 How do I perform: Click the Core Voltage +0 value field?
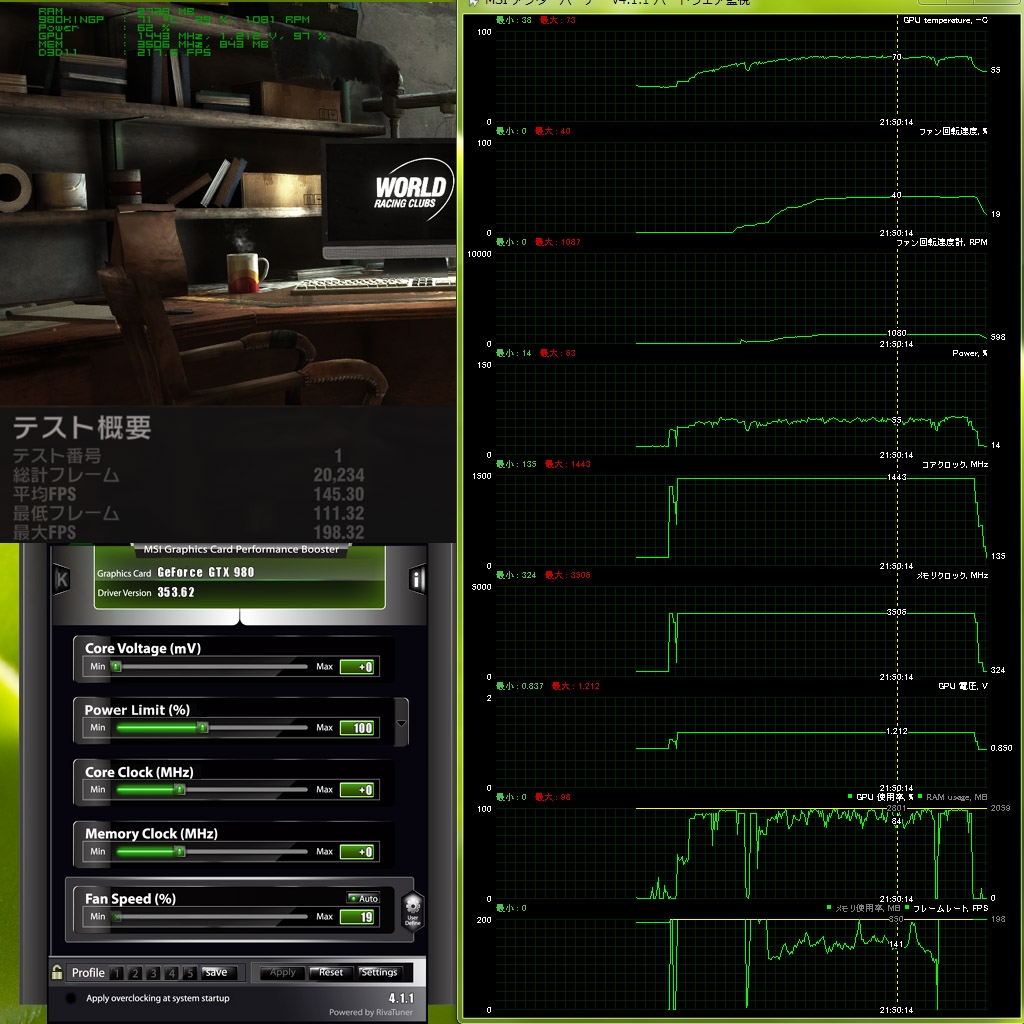(357, 667)
